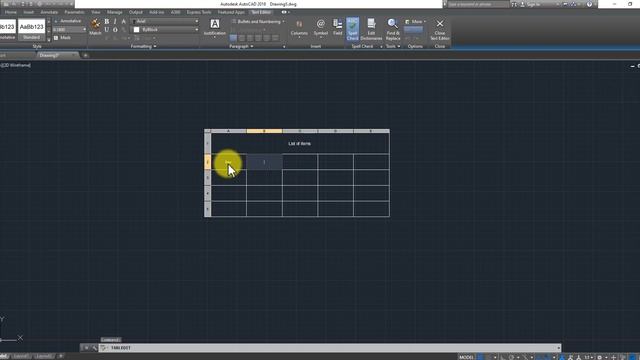Click Close Text Editor
The width and height of the screenshot is (640, 360).
pyautogui.click(x=440, y=29)
